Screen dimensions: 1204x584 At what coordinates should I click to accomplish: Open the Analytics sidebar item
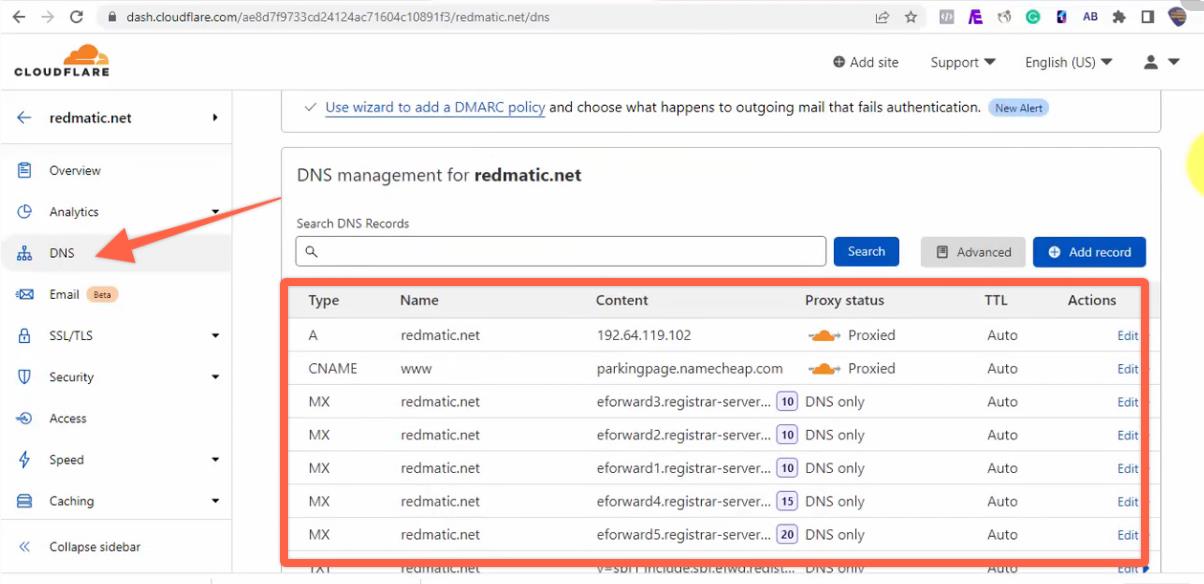click(116, 212)
